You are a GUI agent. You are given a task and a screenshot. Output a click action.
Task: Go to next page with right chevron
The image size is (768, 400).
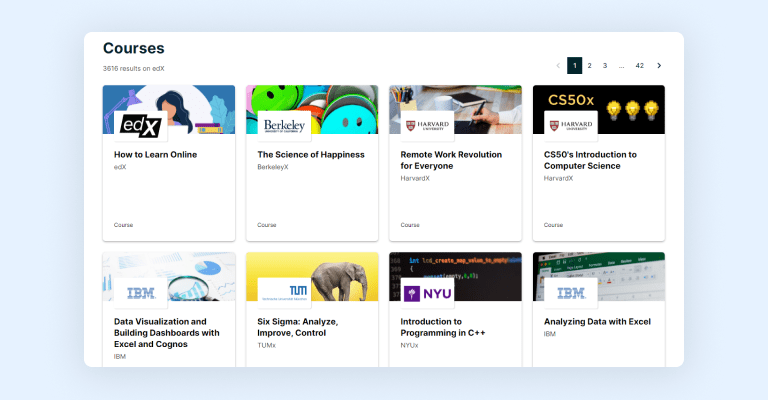tap(659, 66)
